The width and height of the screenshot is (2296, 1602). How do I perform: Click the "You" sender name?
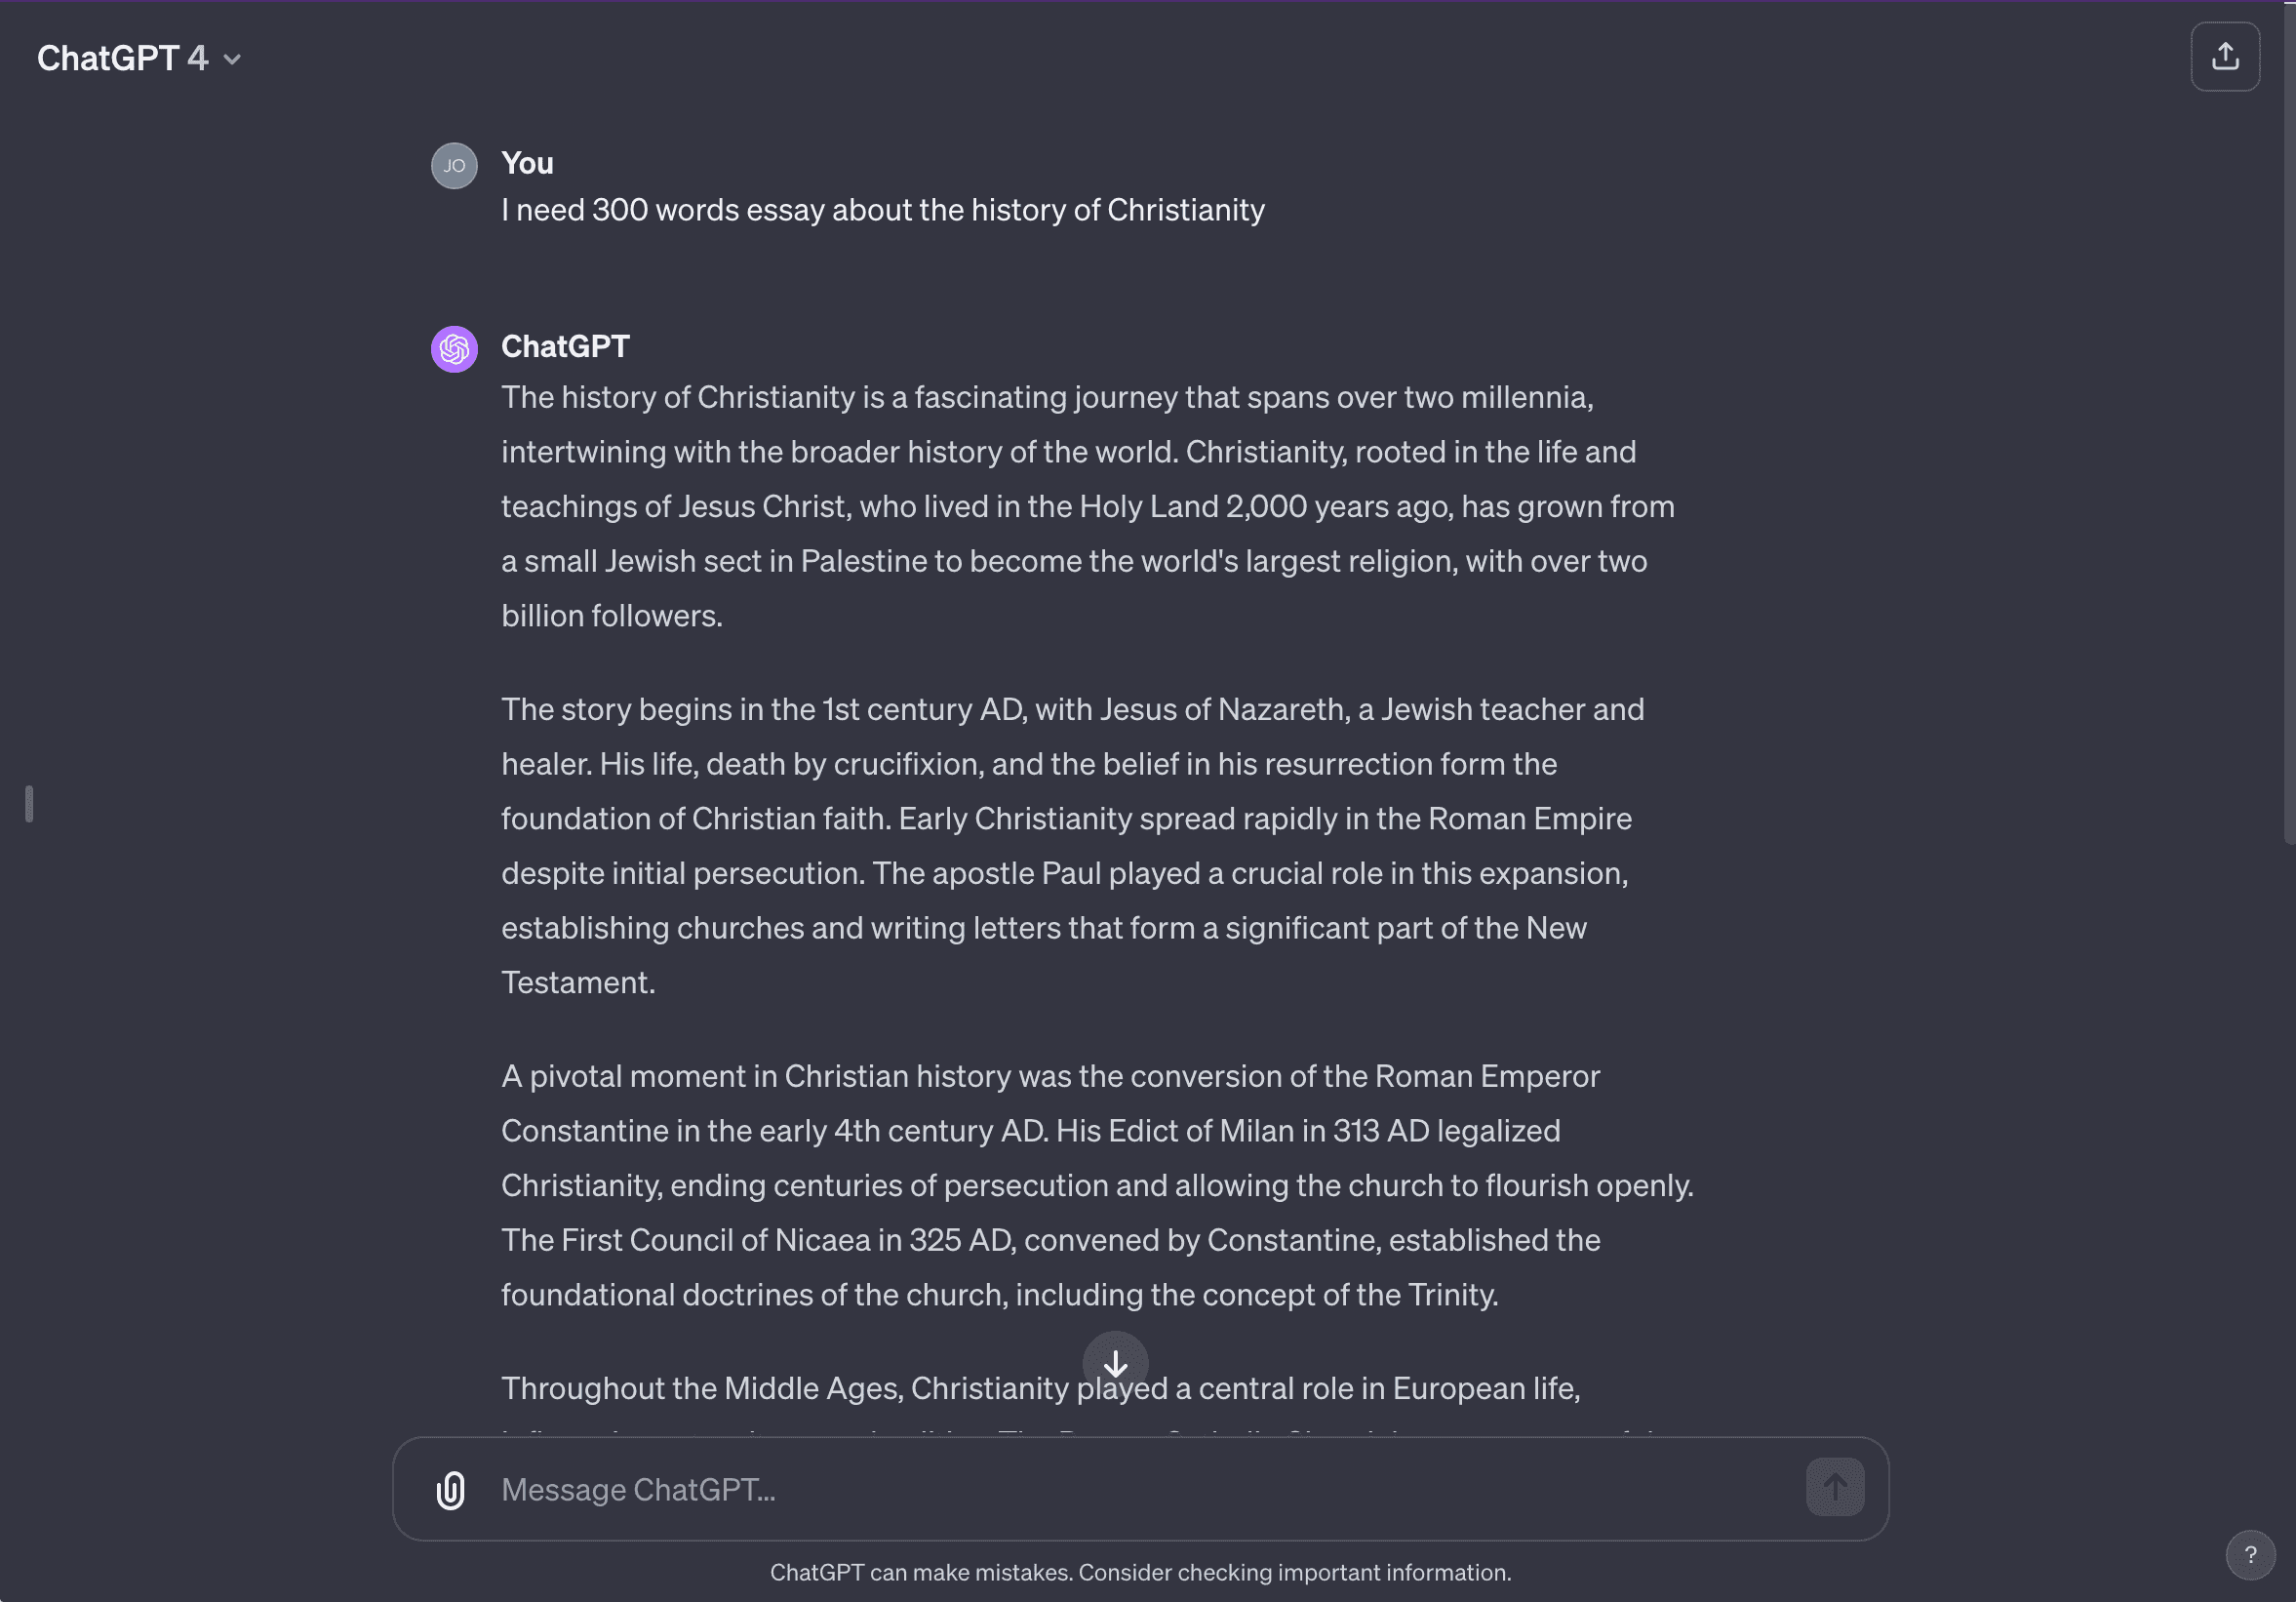tap(527, 163)
